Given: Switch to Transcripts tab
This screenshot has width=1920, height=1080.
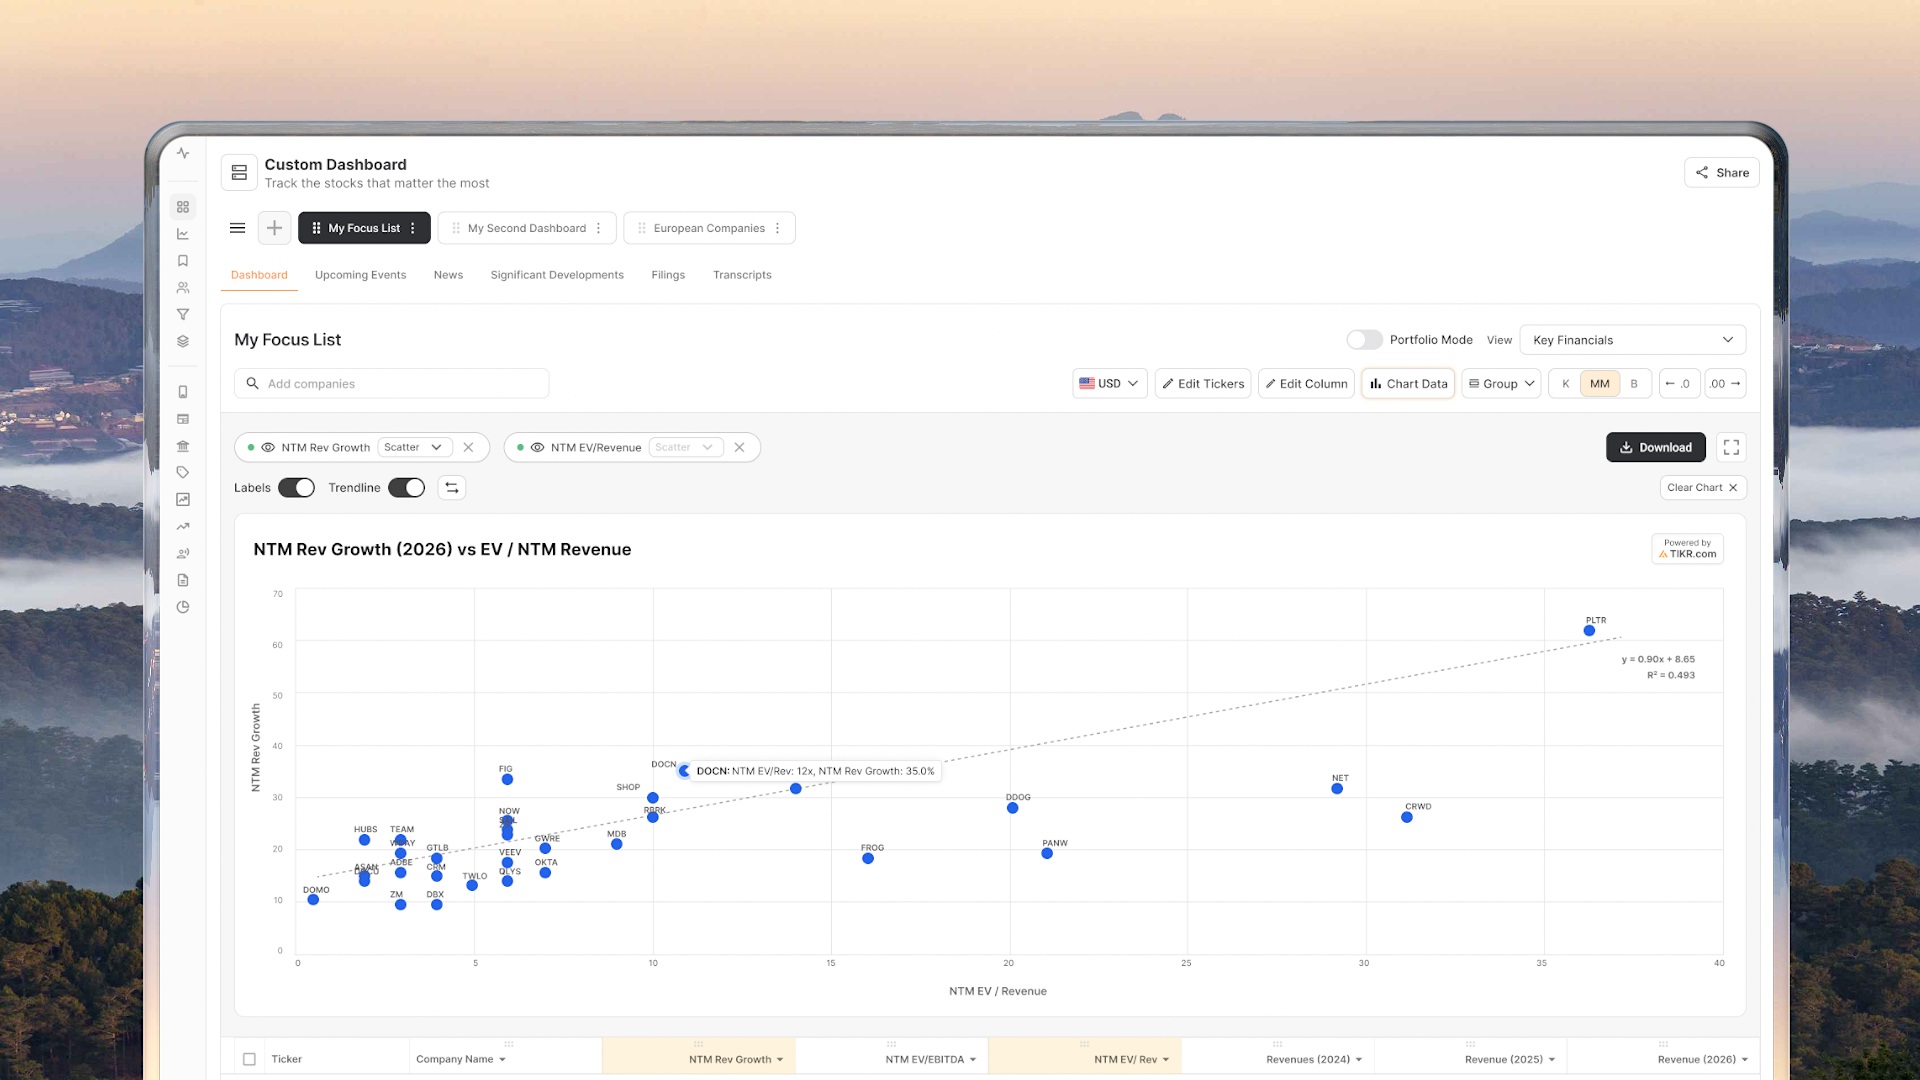Looking at the screenshot, I should pos(742,275).
